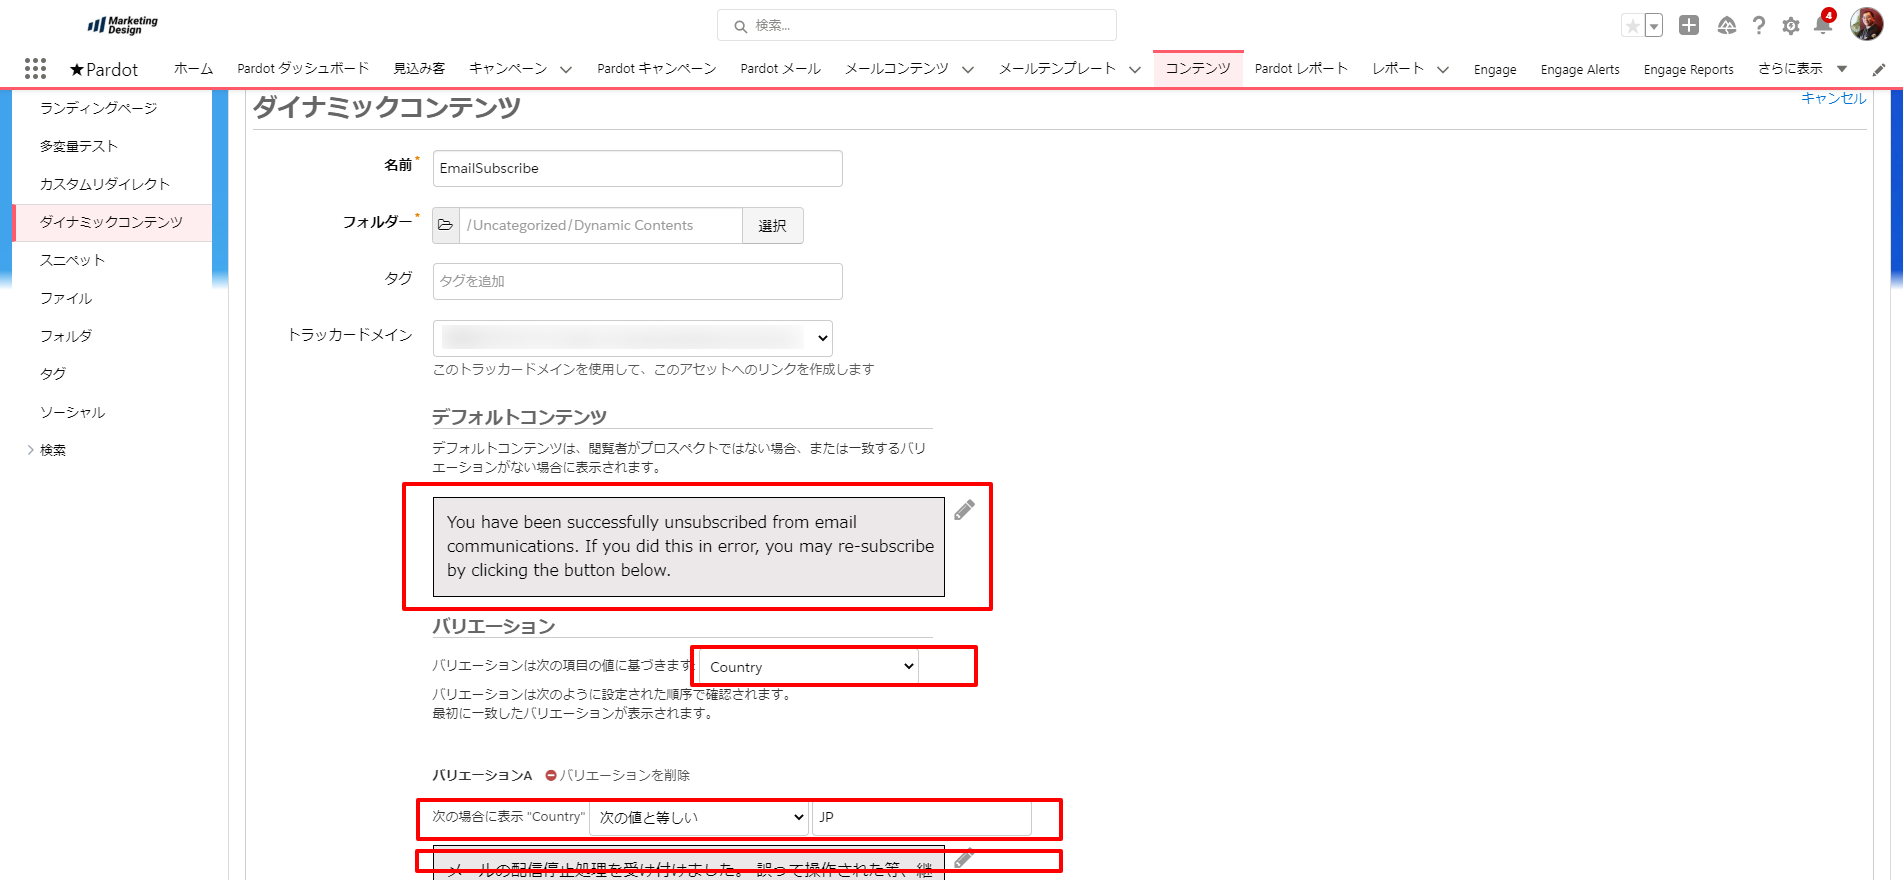Open the Salesforce Trailhead guidance icon

pos(1726,26)
